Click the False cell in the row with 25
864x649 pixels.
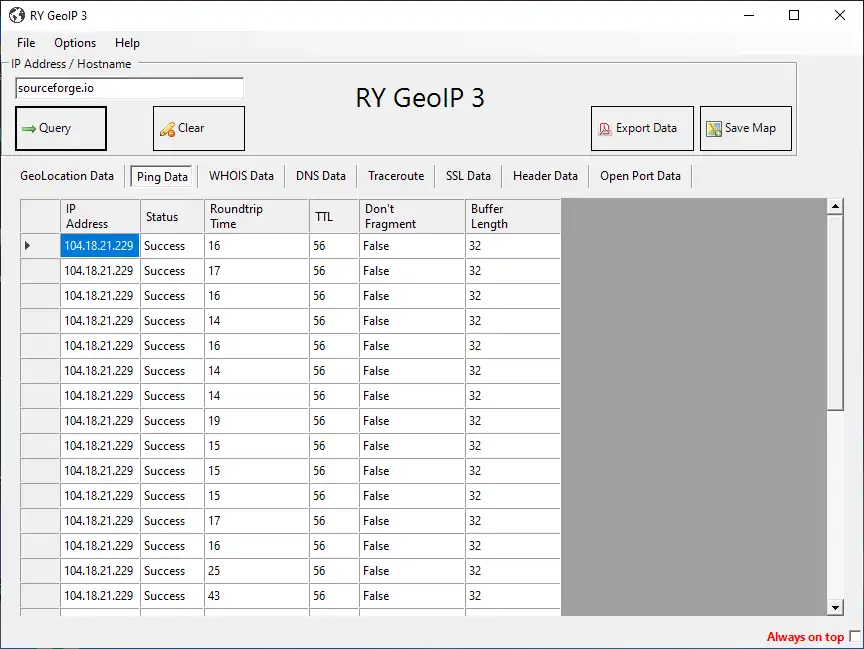pos(412,571)
